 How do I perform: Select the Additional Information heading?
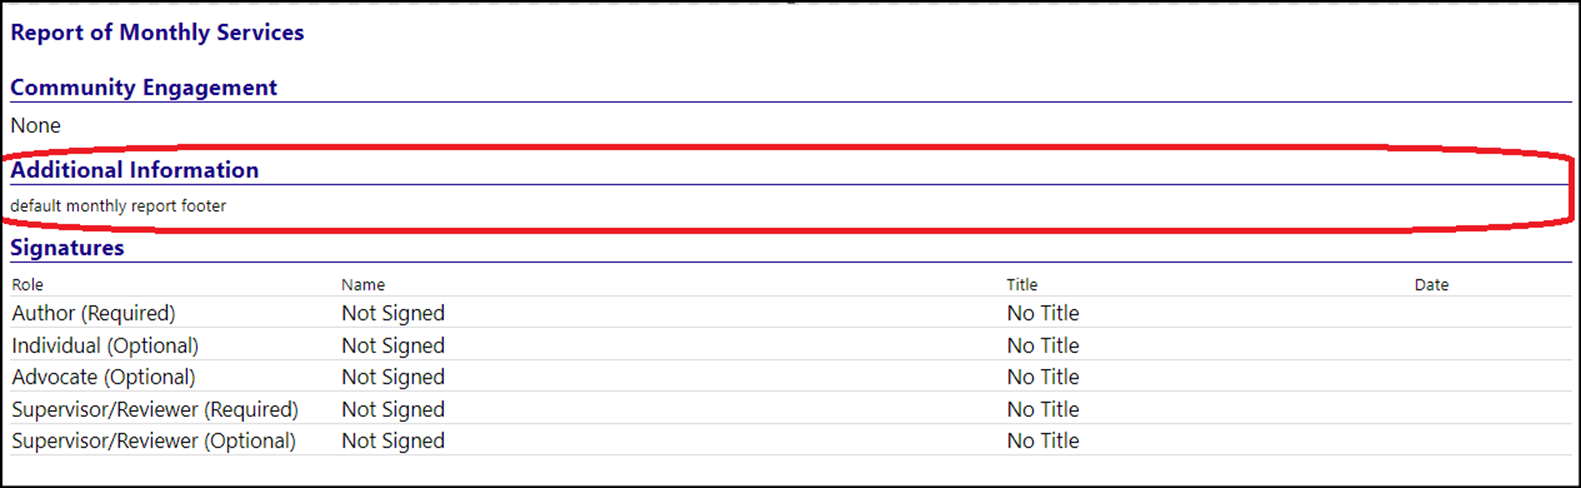coord(134,170)
